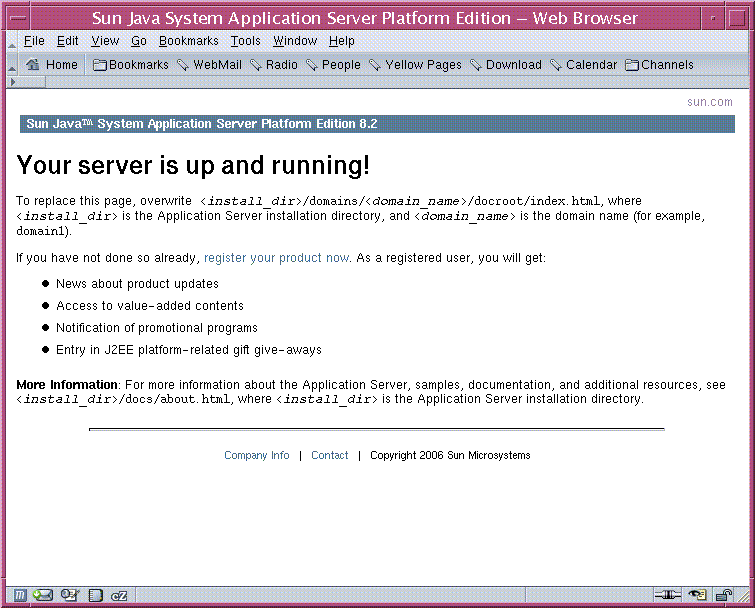
Task: Open the File menu
Action: [x=34, y=41]
